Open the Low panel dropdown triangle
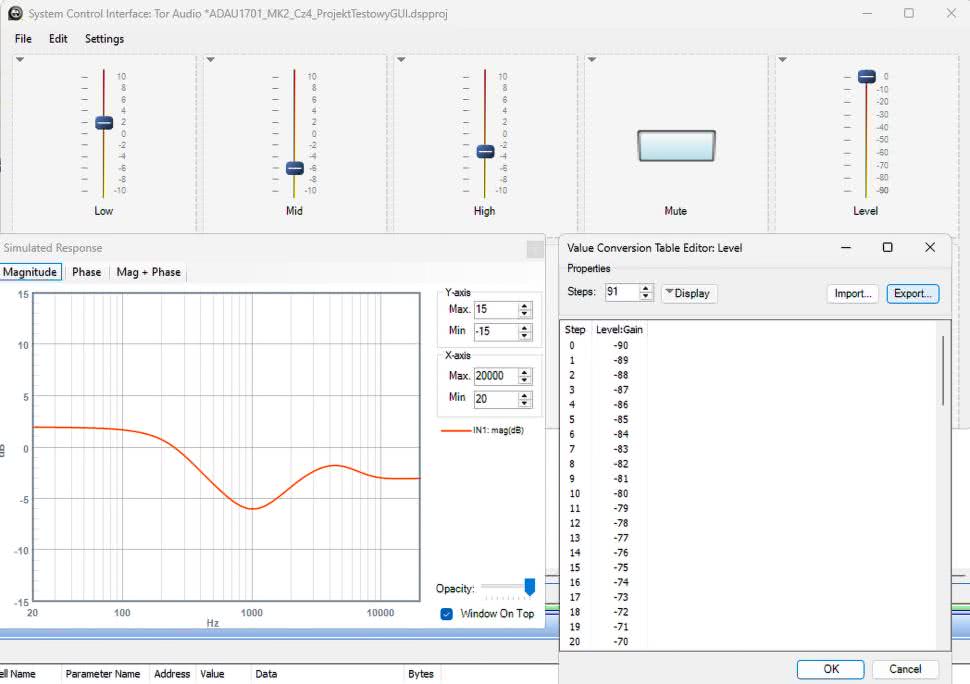This screenshot has height=684, width=970. (x=20, y=61)
